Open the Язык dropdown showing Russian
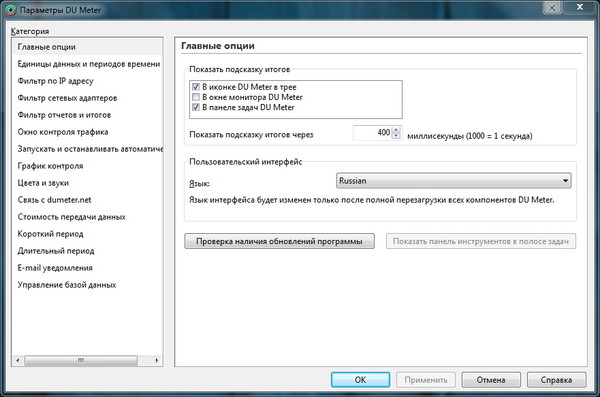Screen dimensions: 600x397 click(453, 180)
